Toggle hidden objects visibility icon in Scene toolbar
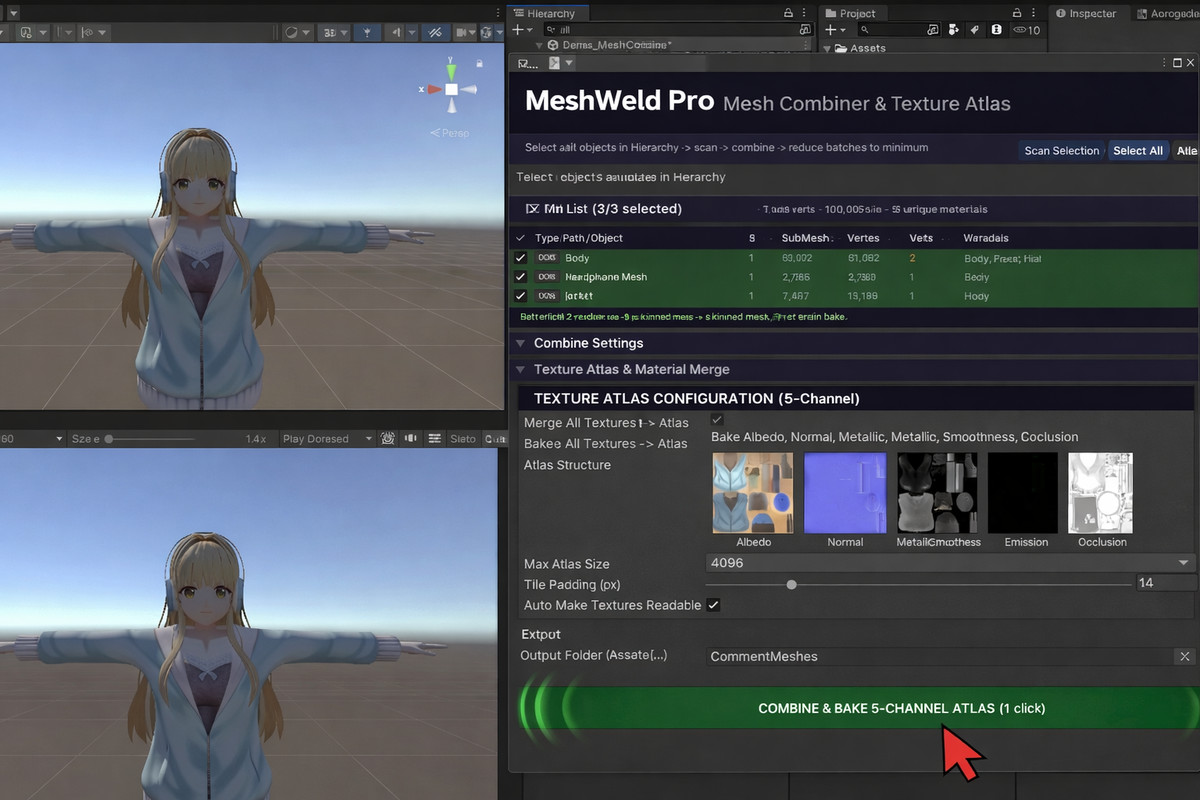This screenshot has width=1200, height=800. (435, 32)
